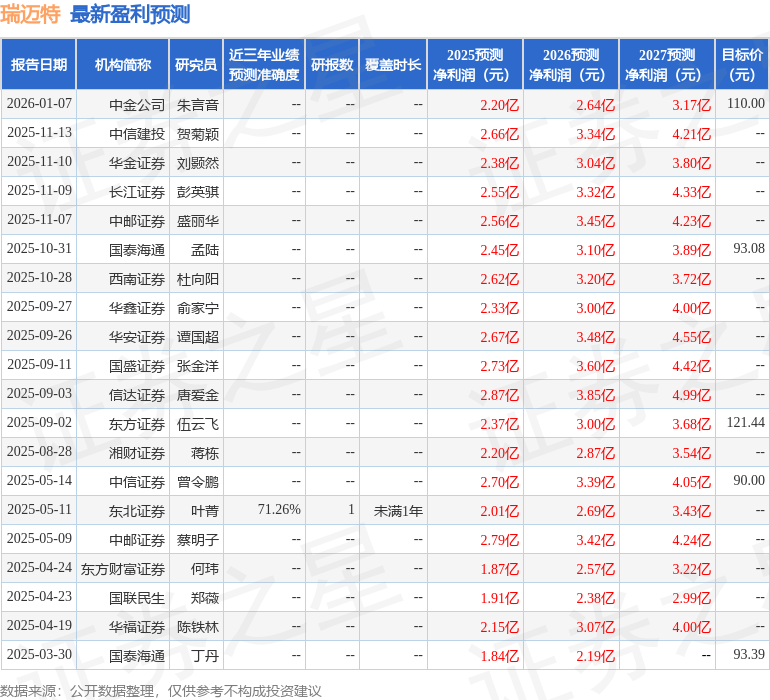Click the institution 东方证券
The width and height of the screenshot is (770, 700).
point(137,423)
